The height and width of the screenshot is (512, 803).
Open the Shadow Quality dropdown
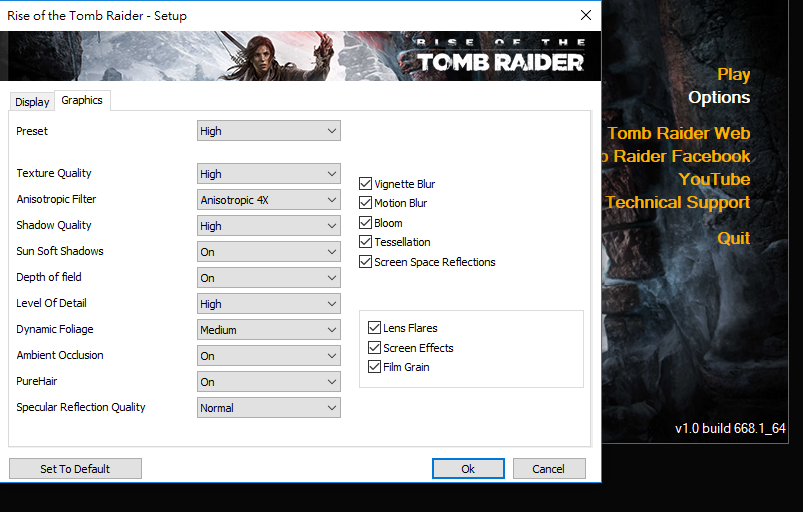[x=269, y=226]
